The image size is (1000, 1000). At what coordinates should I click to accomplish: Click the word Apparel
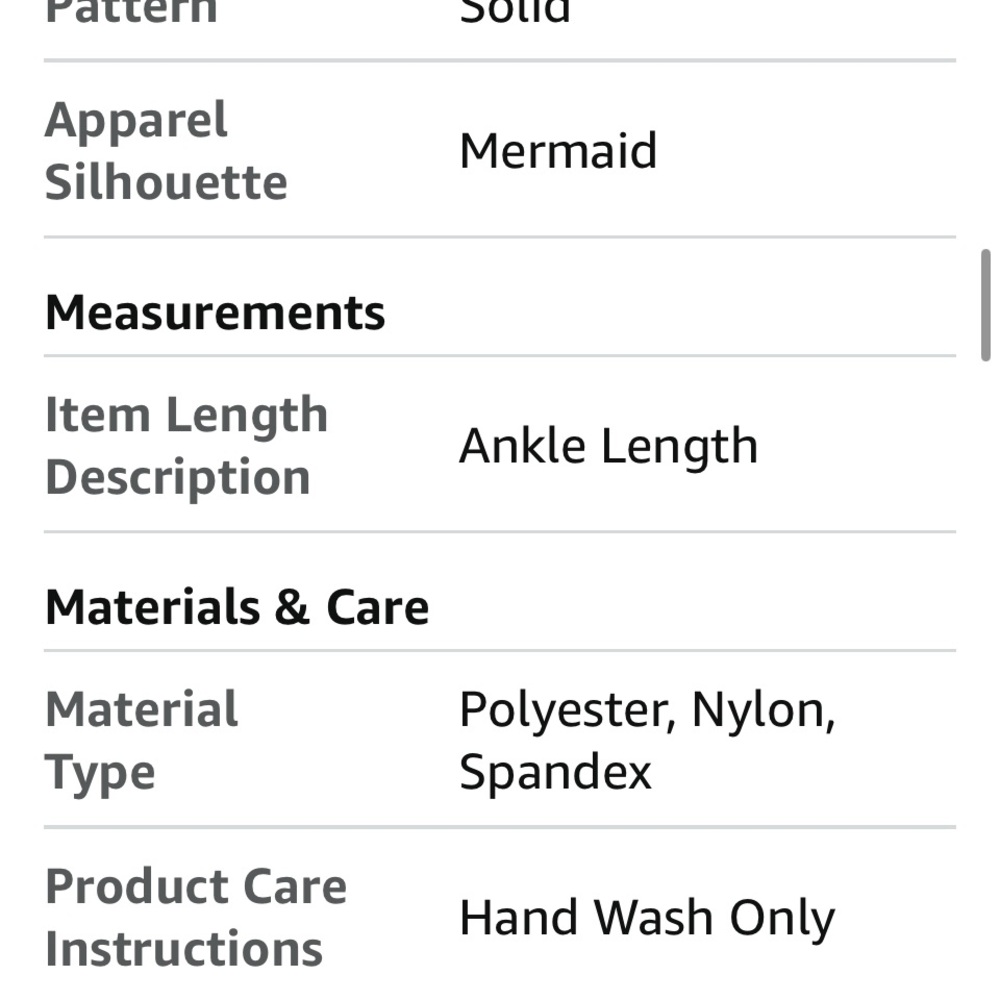pyautogui.click(x=137, y=121)
